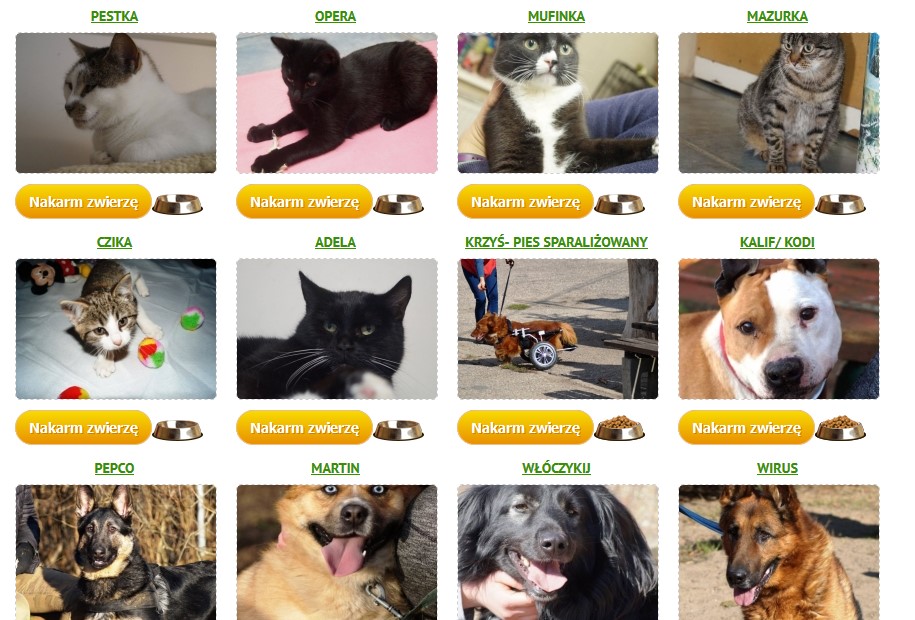Image resolution: width=915 pixels, height=620 pixels.
Task: Click the empty bowl icon under Adela
Action: 399,430
